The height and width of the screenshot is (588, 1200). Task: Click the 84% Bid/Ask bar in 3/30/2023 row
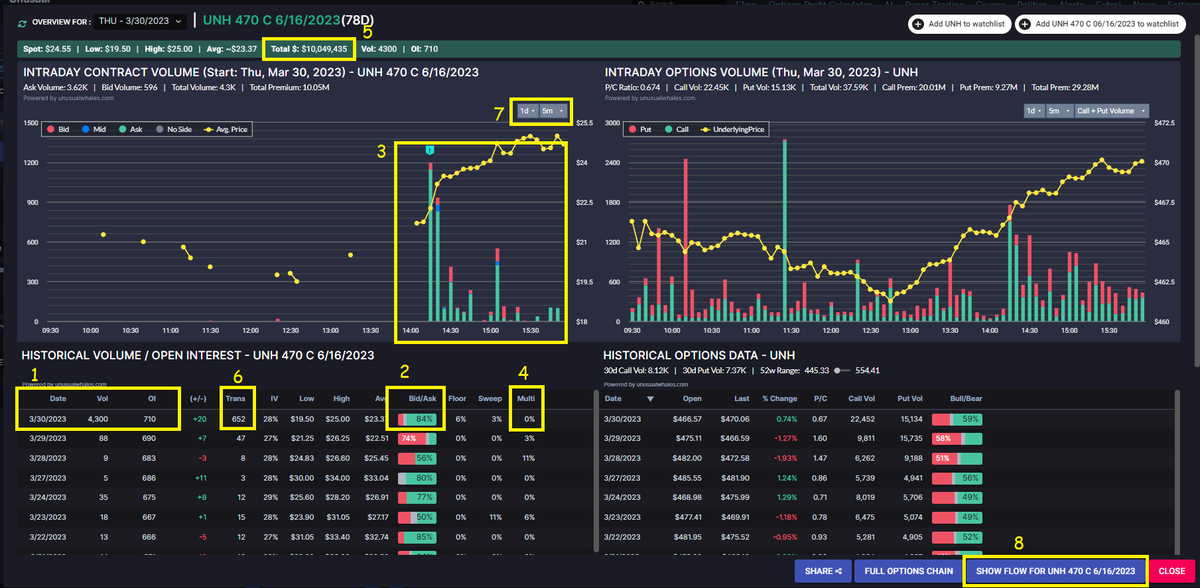419,419
